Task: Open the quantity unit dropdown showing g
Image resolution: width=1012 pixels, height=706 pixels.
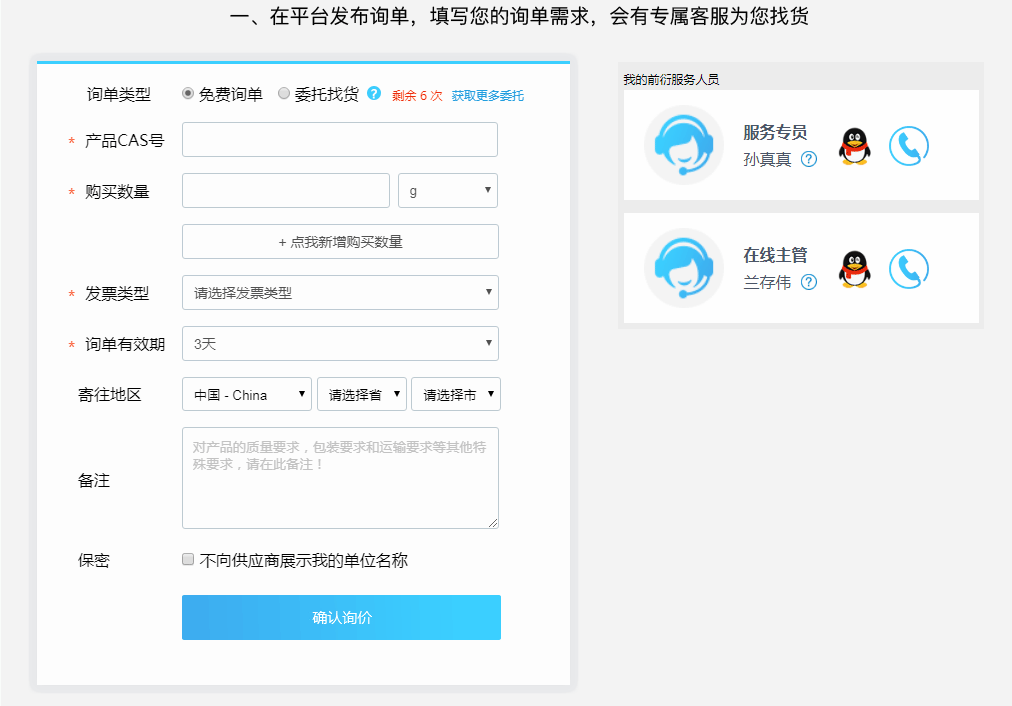Action: click(448, 190)
